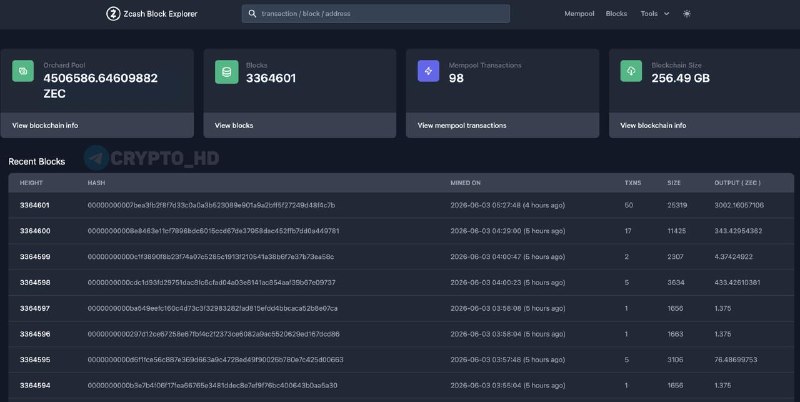Viewport: 800px width, 402px height.
Task: Open block height 3364594
Action: click(x=35, y=385)
